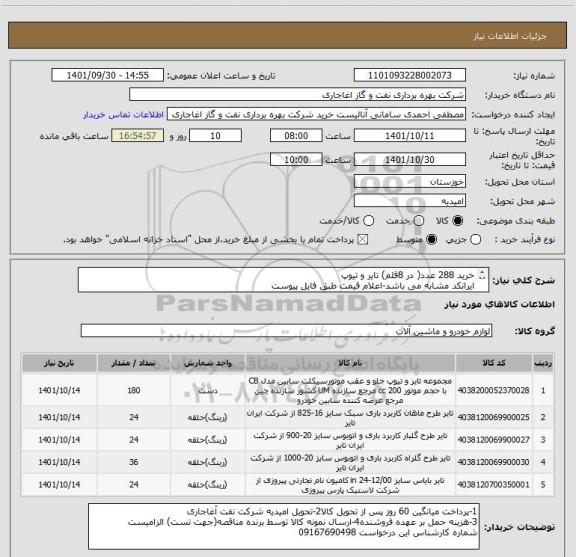The height and width of the screenshot is (557, 576).
Task: Click the announcement date field 1401/09/30 - 14:55
Action: pos(108,75)
